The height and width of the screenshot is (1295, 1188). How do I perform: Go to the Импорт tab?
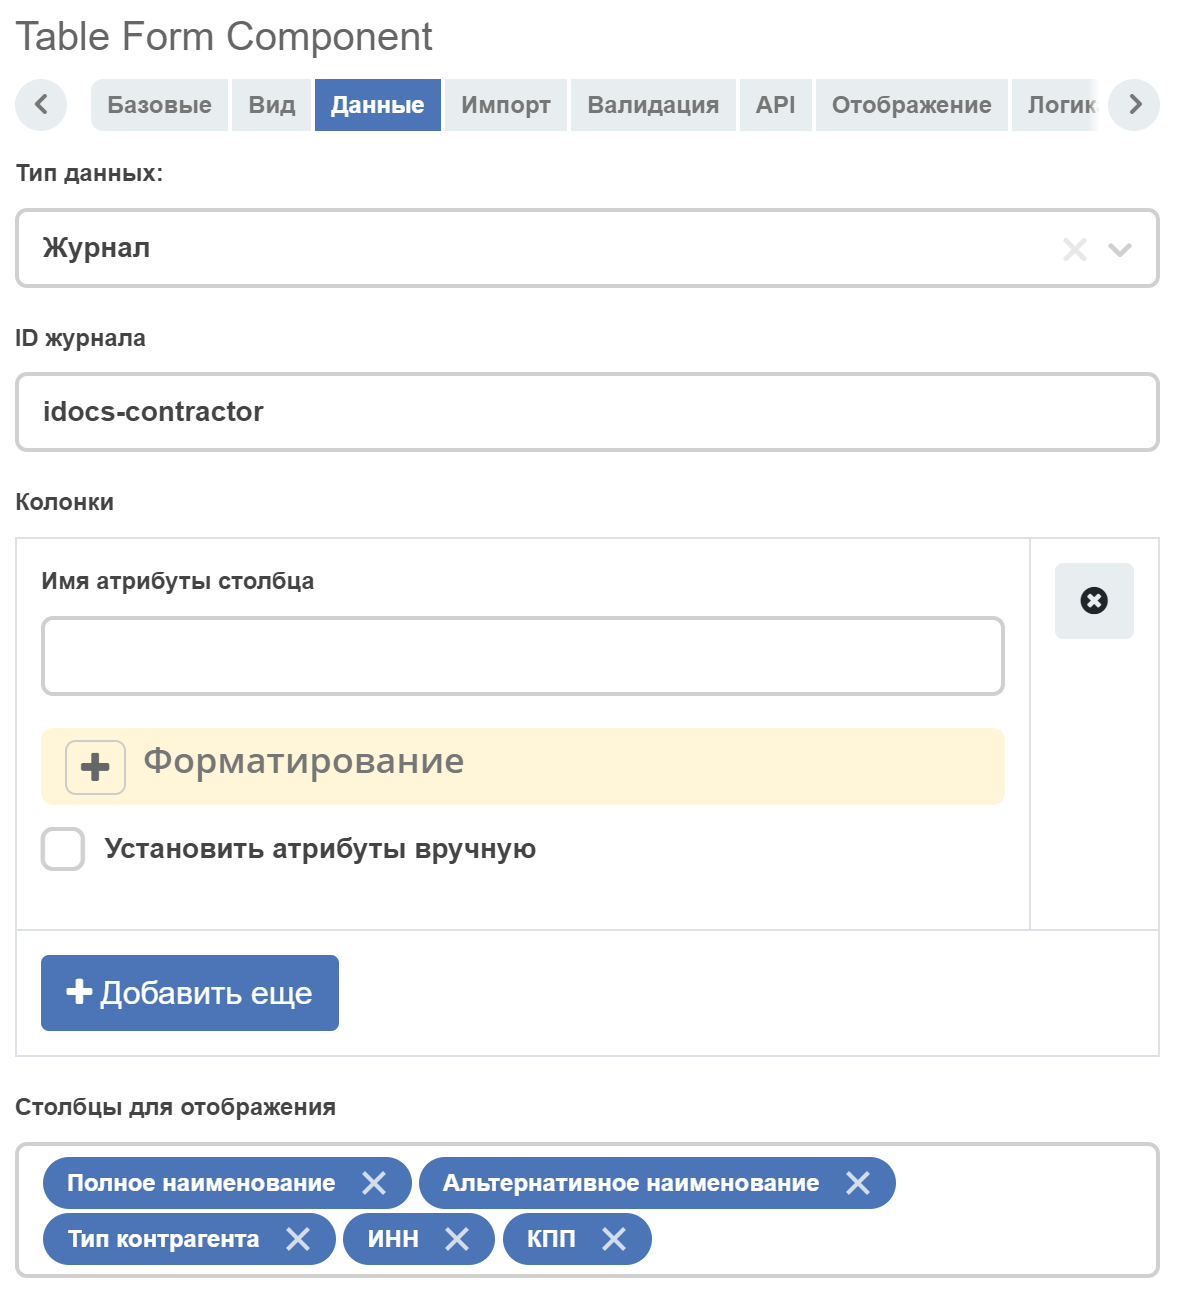coord(506,105)
